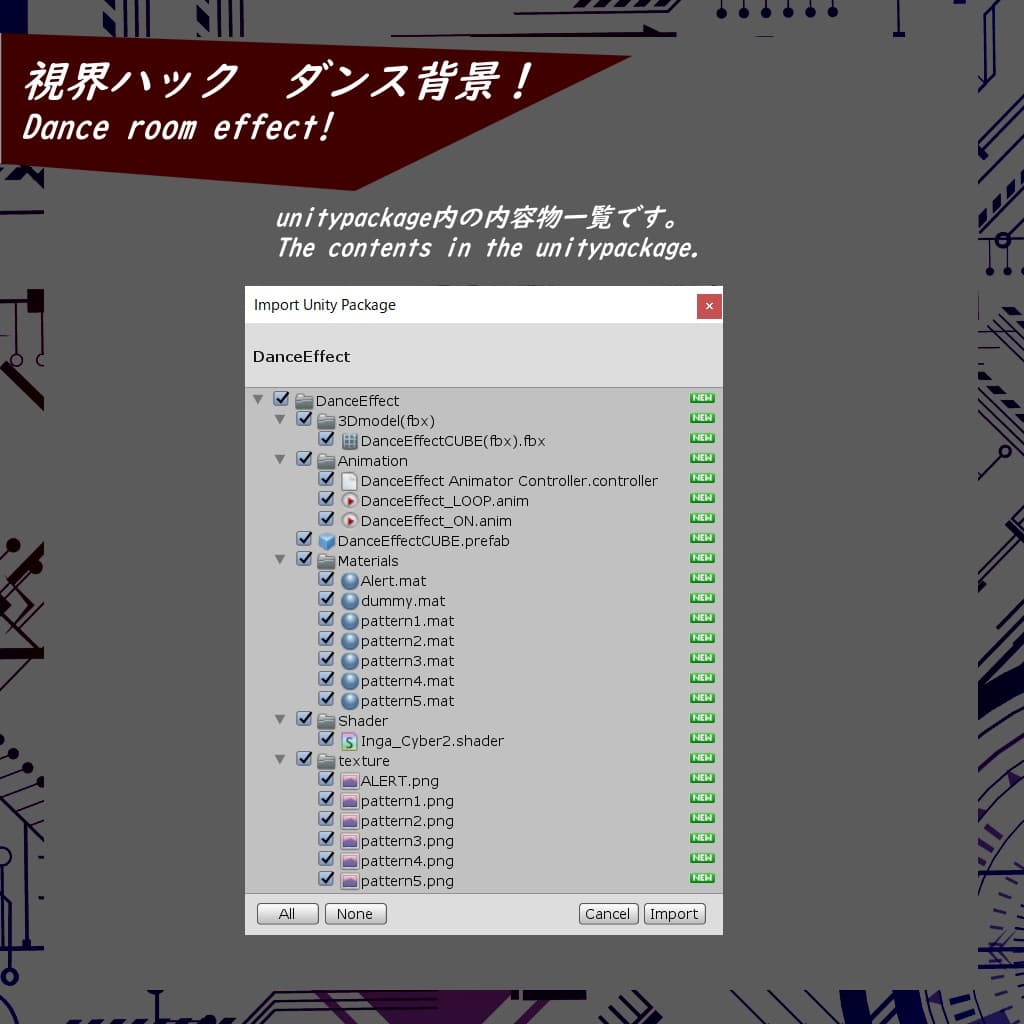Click the pattern4.png image icon
1024x1024 pixels.
click(349, 861)
